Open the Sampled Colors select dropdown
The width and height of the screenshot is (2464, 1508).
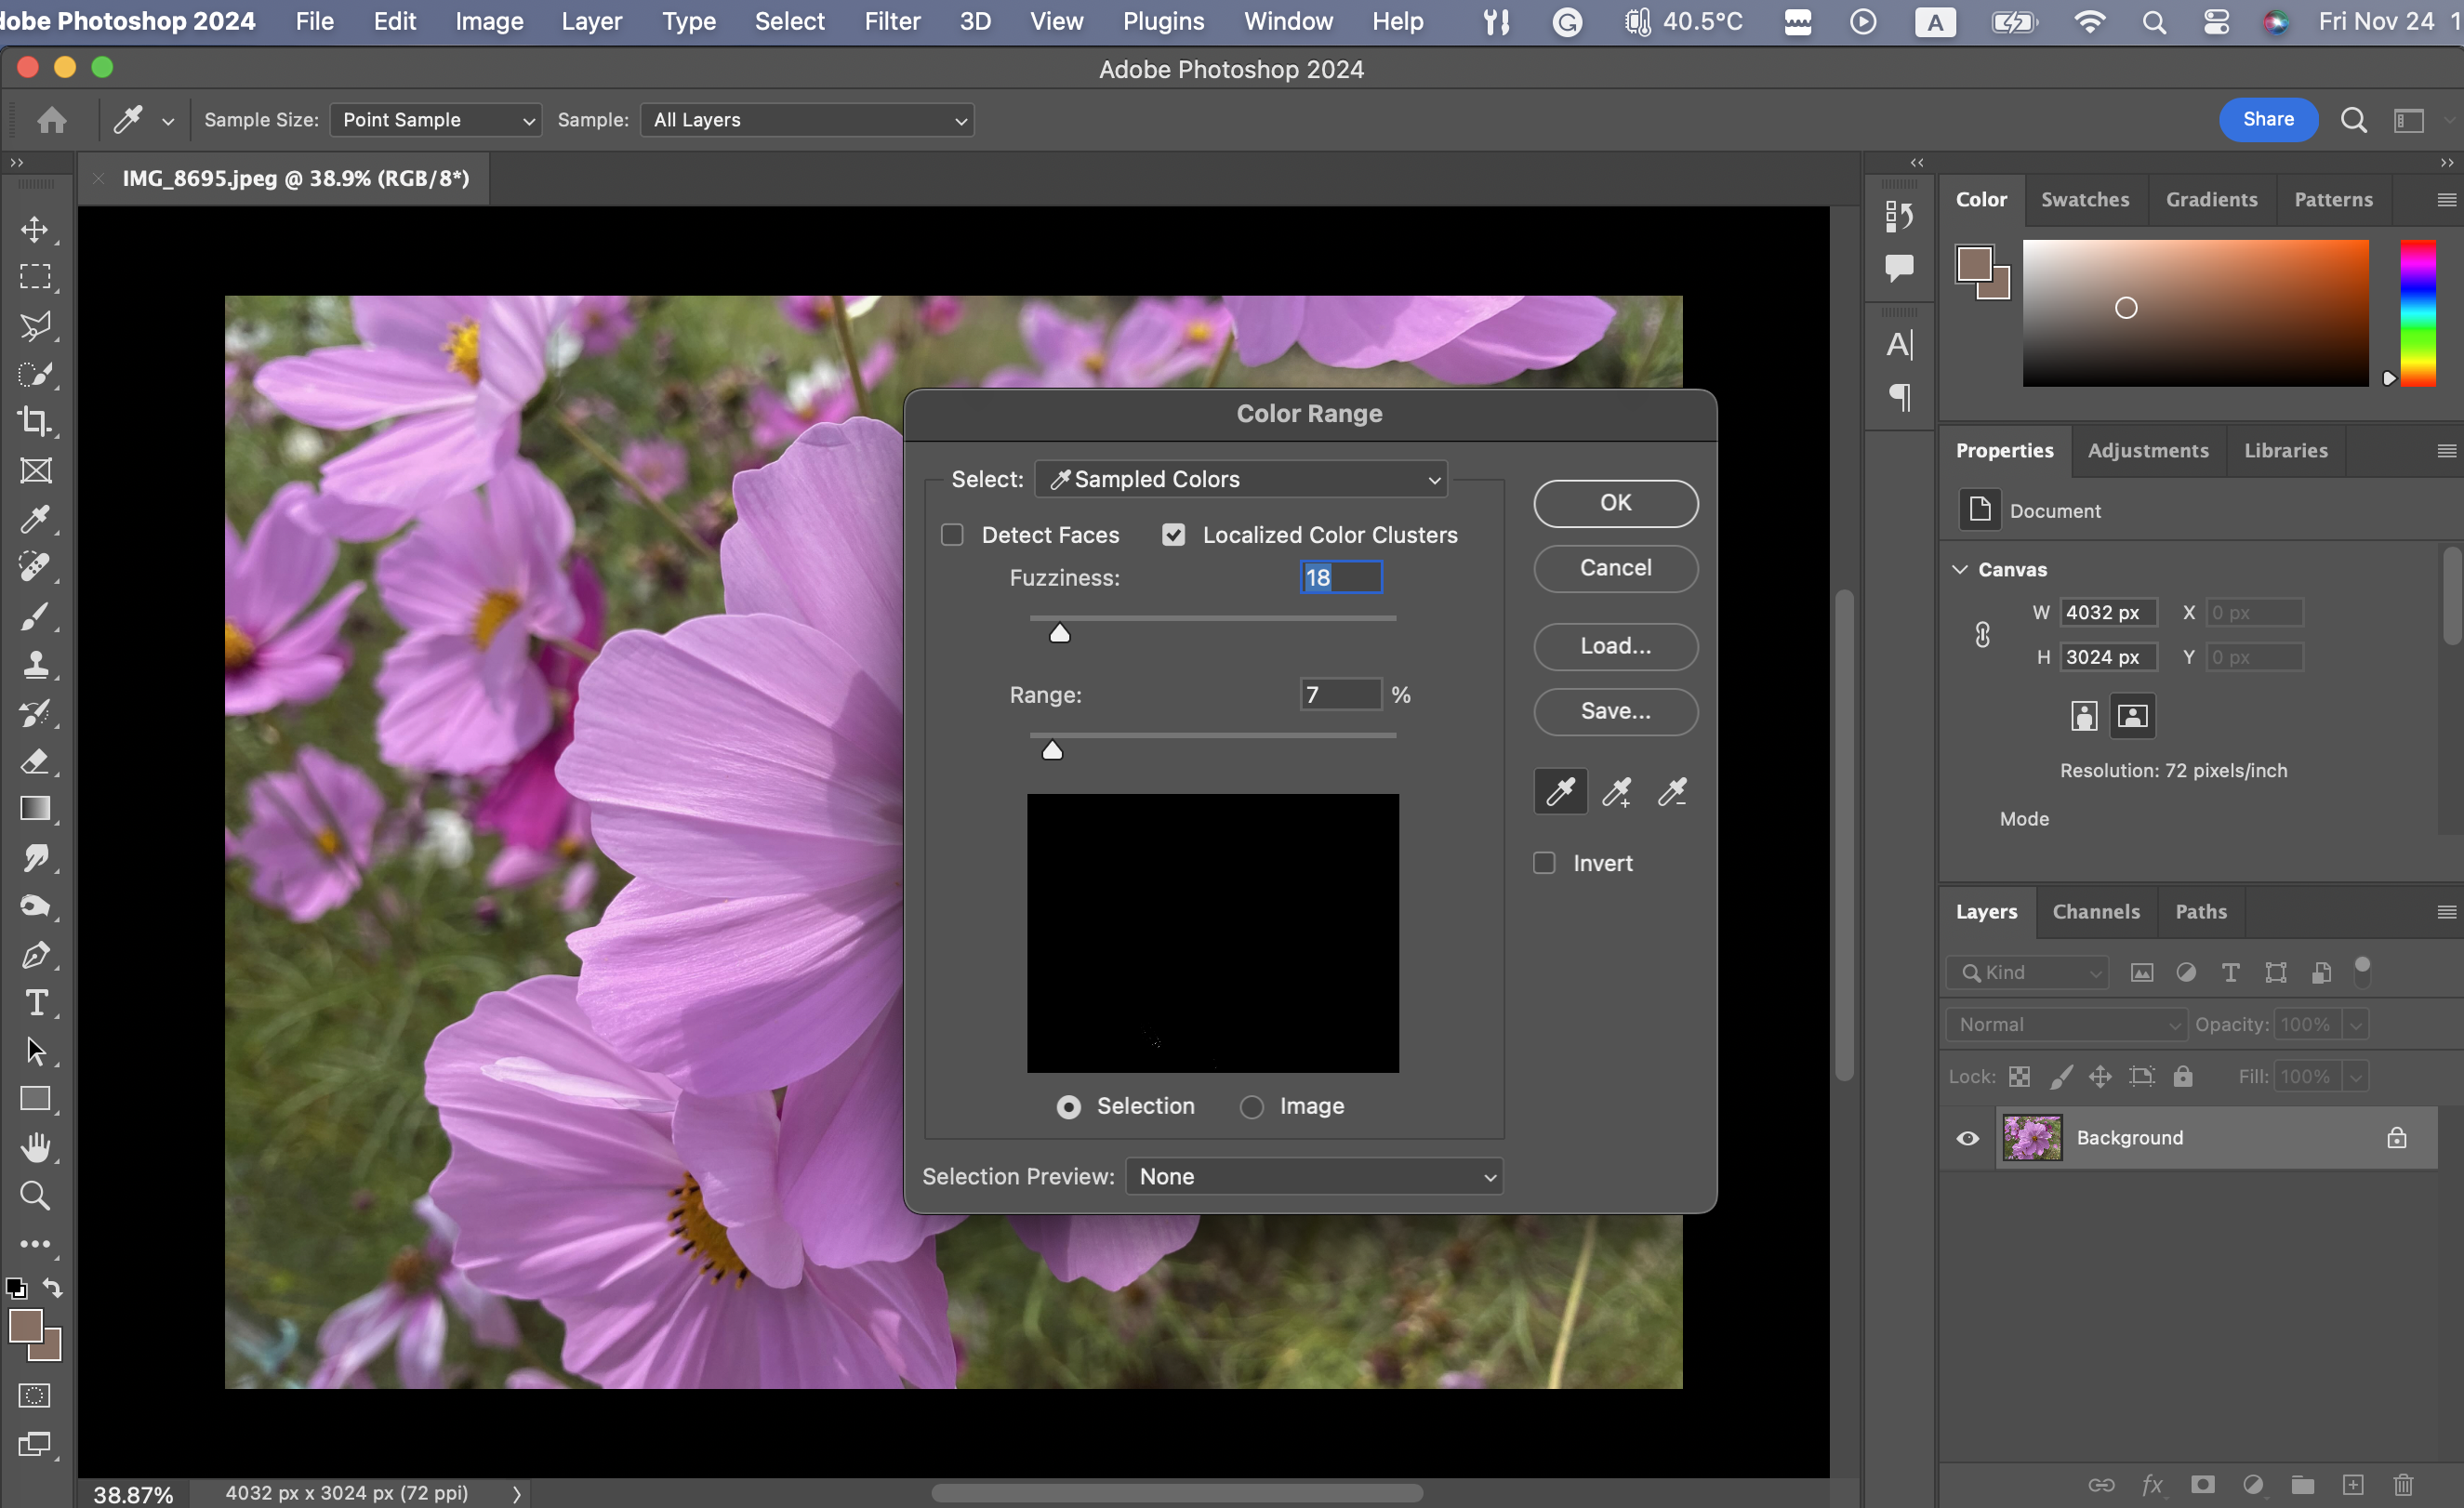(1240, 479)
